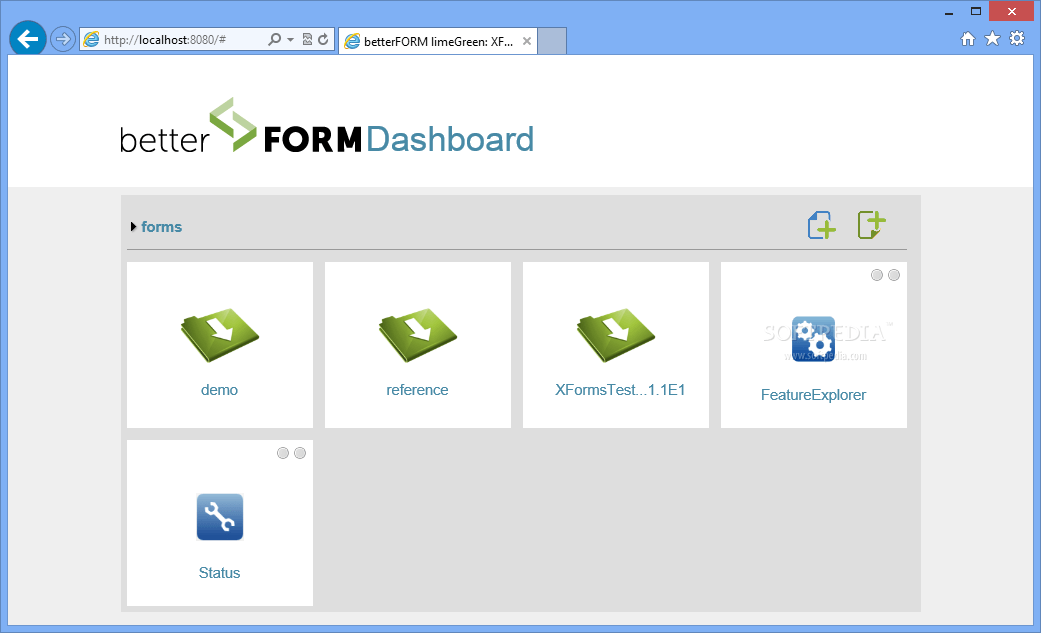Click the green upload file icon
Viewport: 1041px width, 633px height.
(871, 225)
